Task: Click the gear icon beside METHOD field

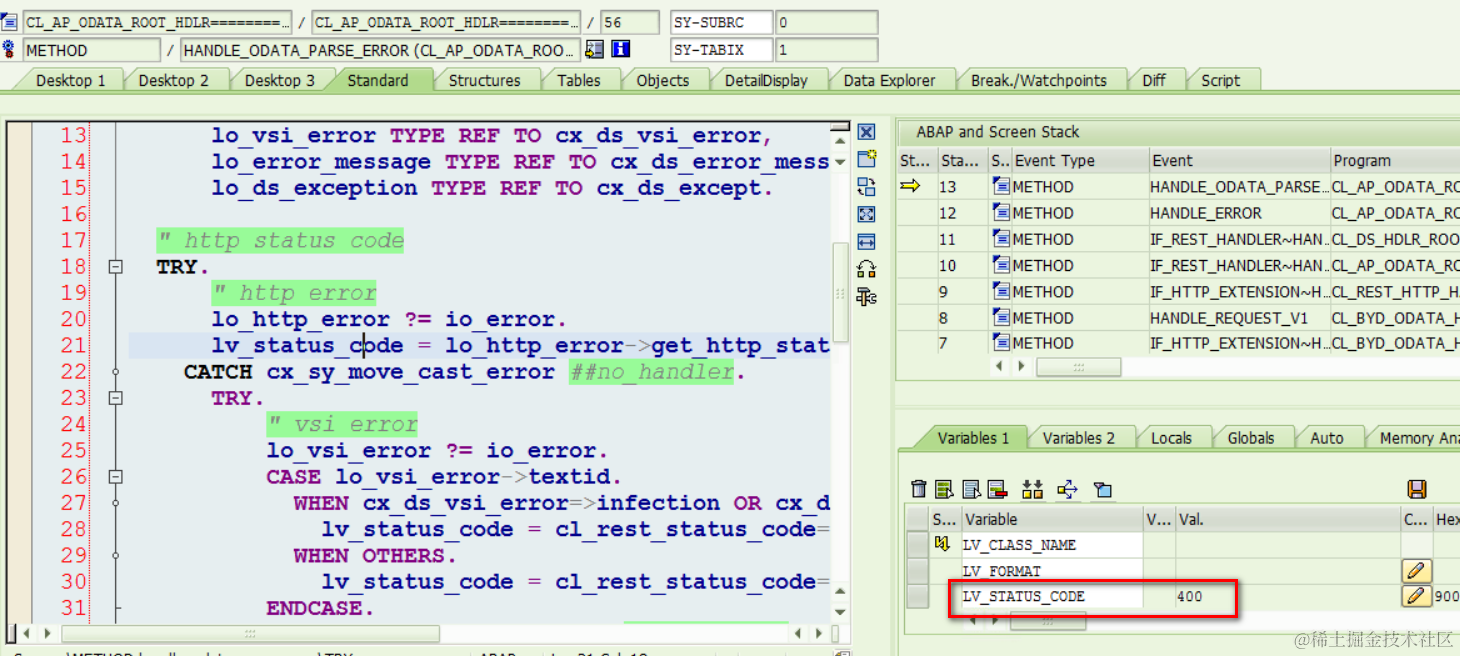Action: (x=9, y=49)
